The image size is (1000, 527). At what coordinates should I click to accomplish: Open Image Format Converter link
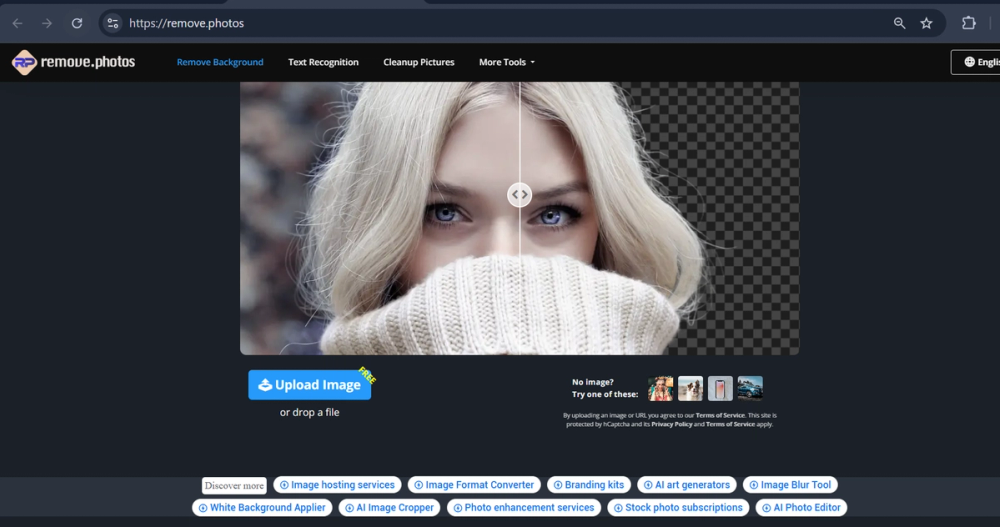[474, 485]
